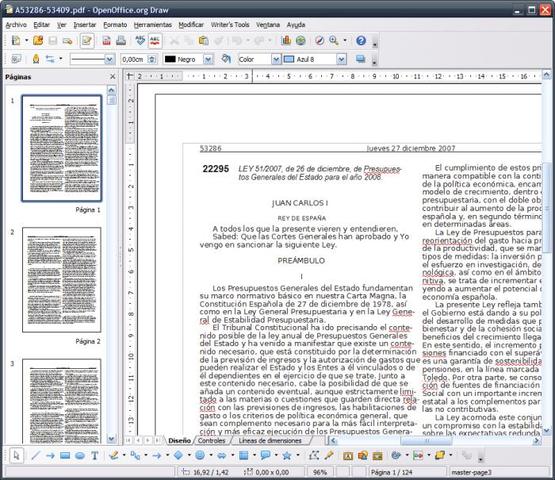The image size is (555, 480).
Task: Select the Curve drawing tool
Action: pos(114,456)
